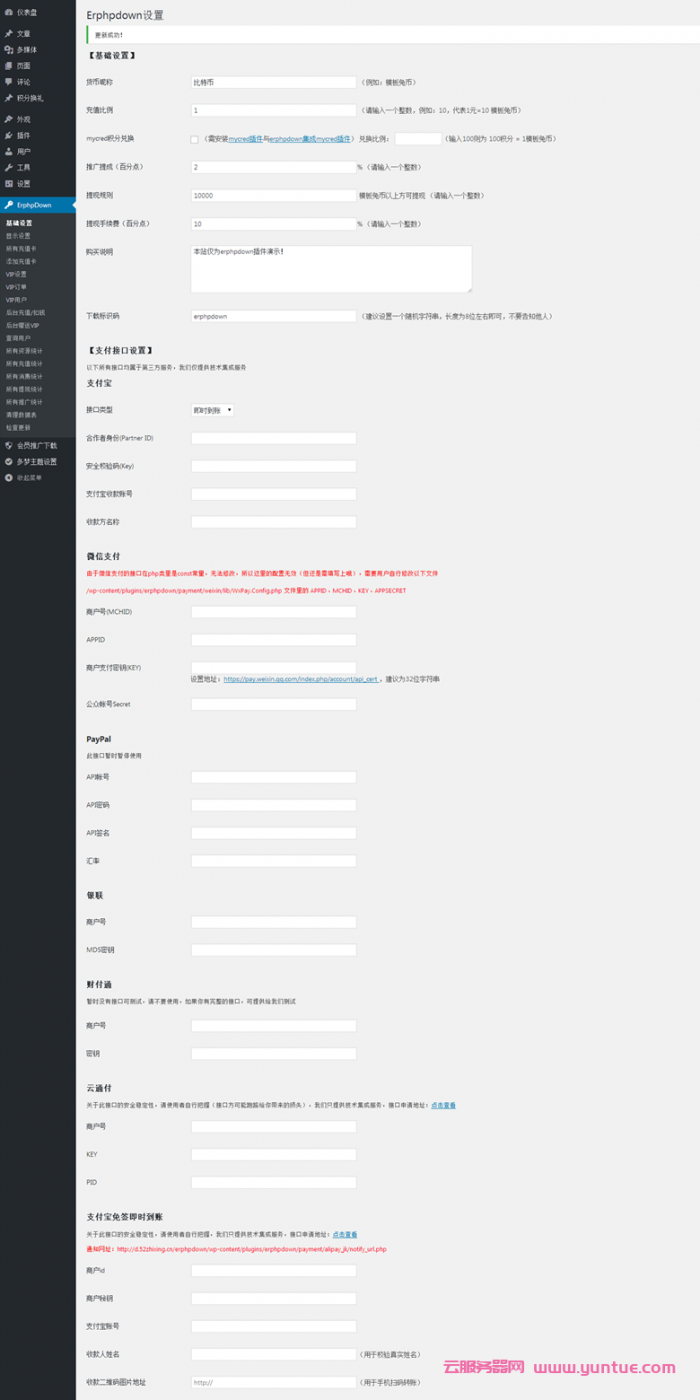Open 插件 plugins icon in sidebar
This screenshot has height=1400, width=700.
pyautogui.click(x=8, y=135)
